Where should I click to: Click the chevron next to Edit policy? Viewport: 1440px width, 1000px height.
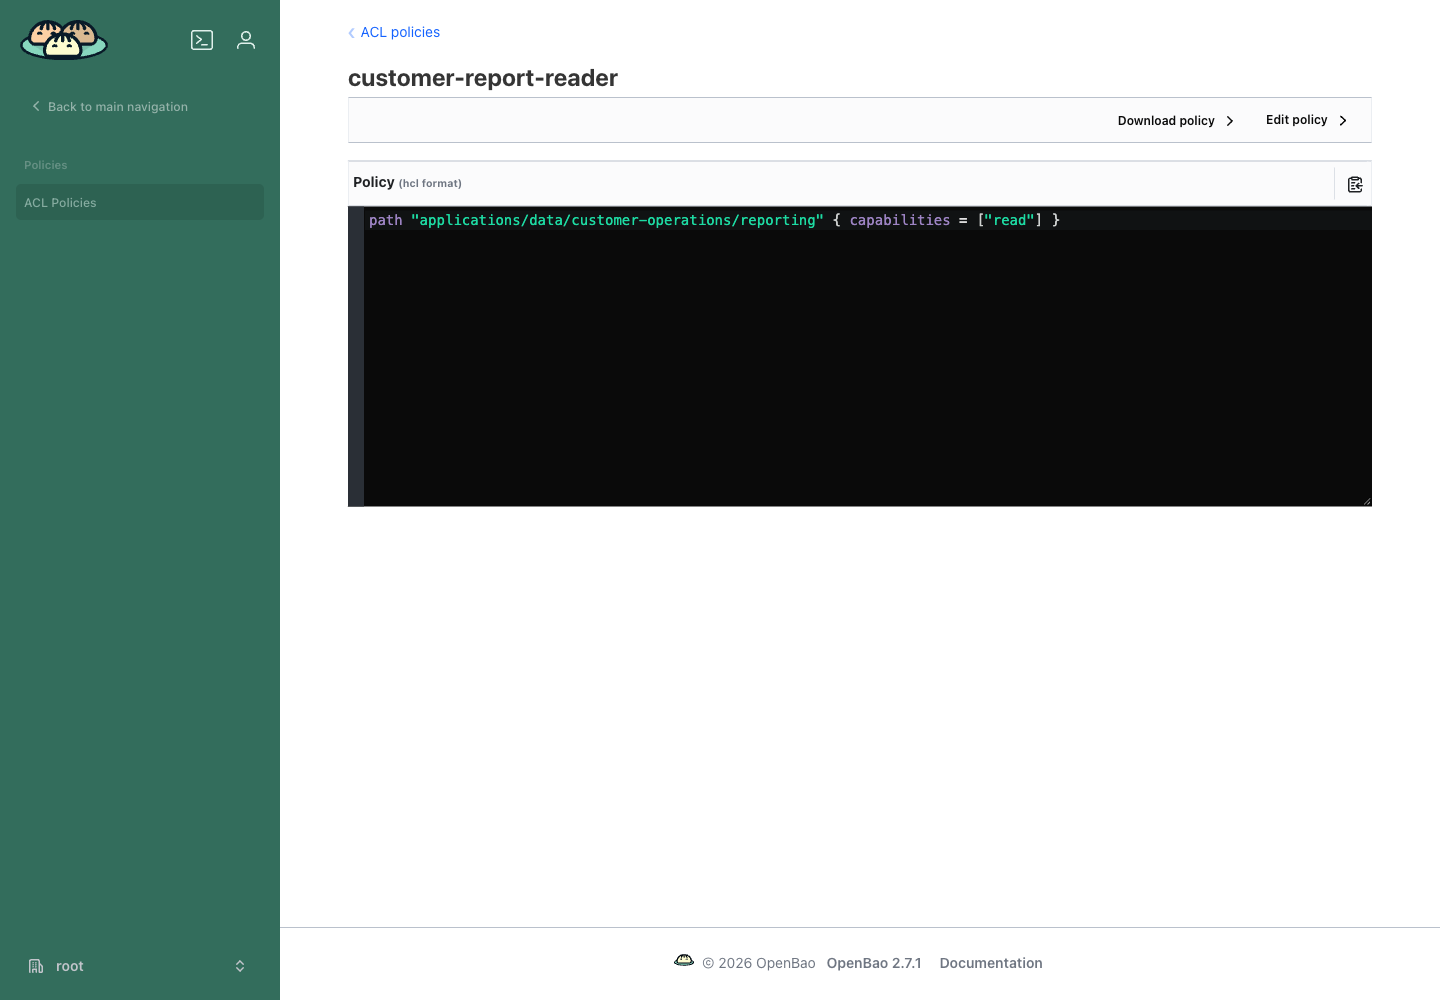click(1343, 121)
